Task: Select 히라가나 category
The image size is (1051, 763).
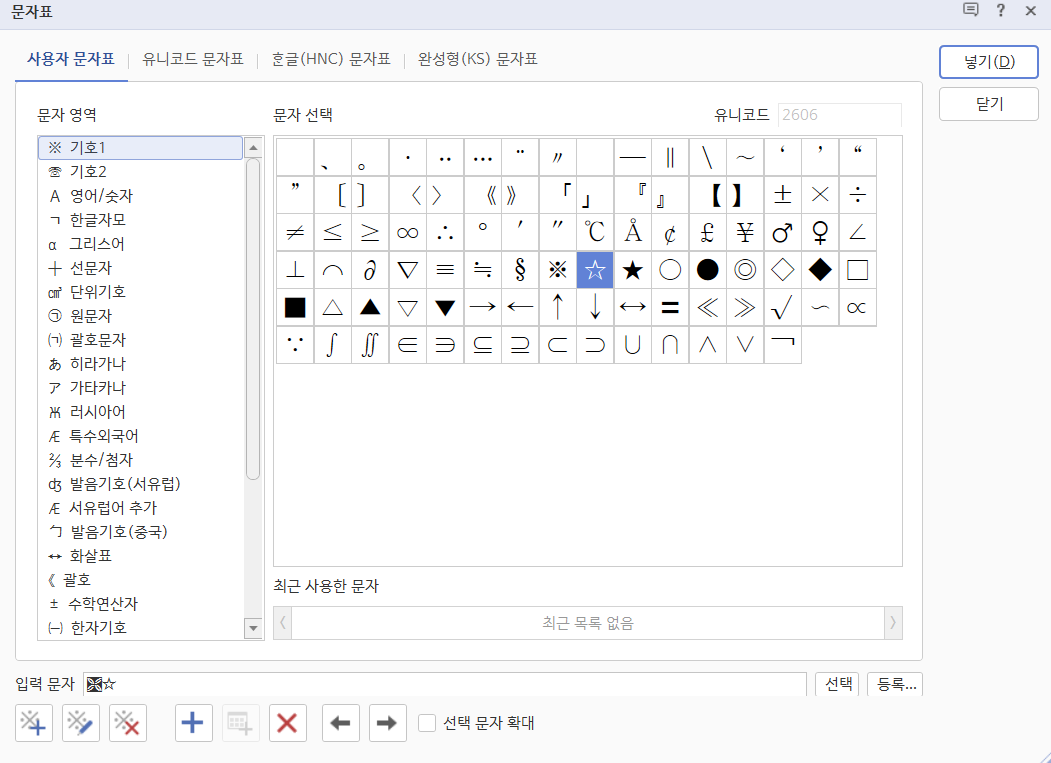Action: coord(140,364)
